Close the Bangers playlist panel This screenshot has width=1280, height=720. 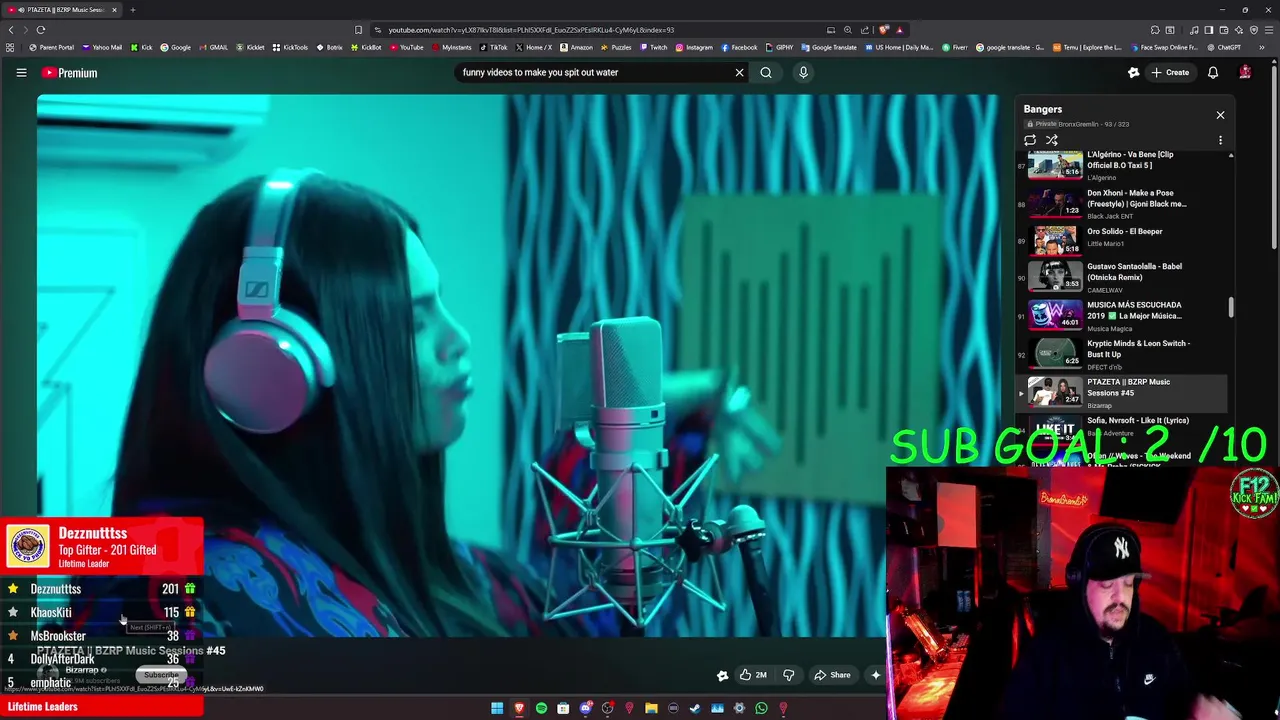pos(1220,115)
